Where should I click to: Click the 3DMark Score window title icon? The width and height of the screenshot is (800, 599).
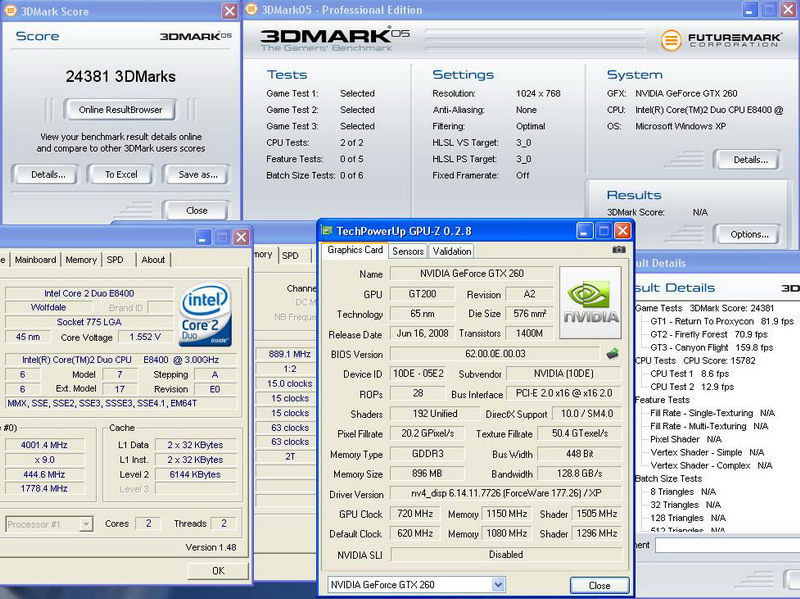[x=10, y=11]
